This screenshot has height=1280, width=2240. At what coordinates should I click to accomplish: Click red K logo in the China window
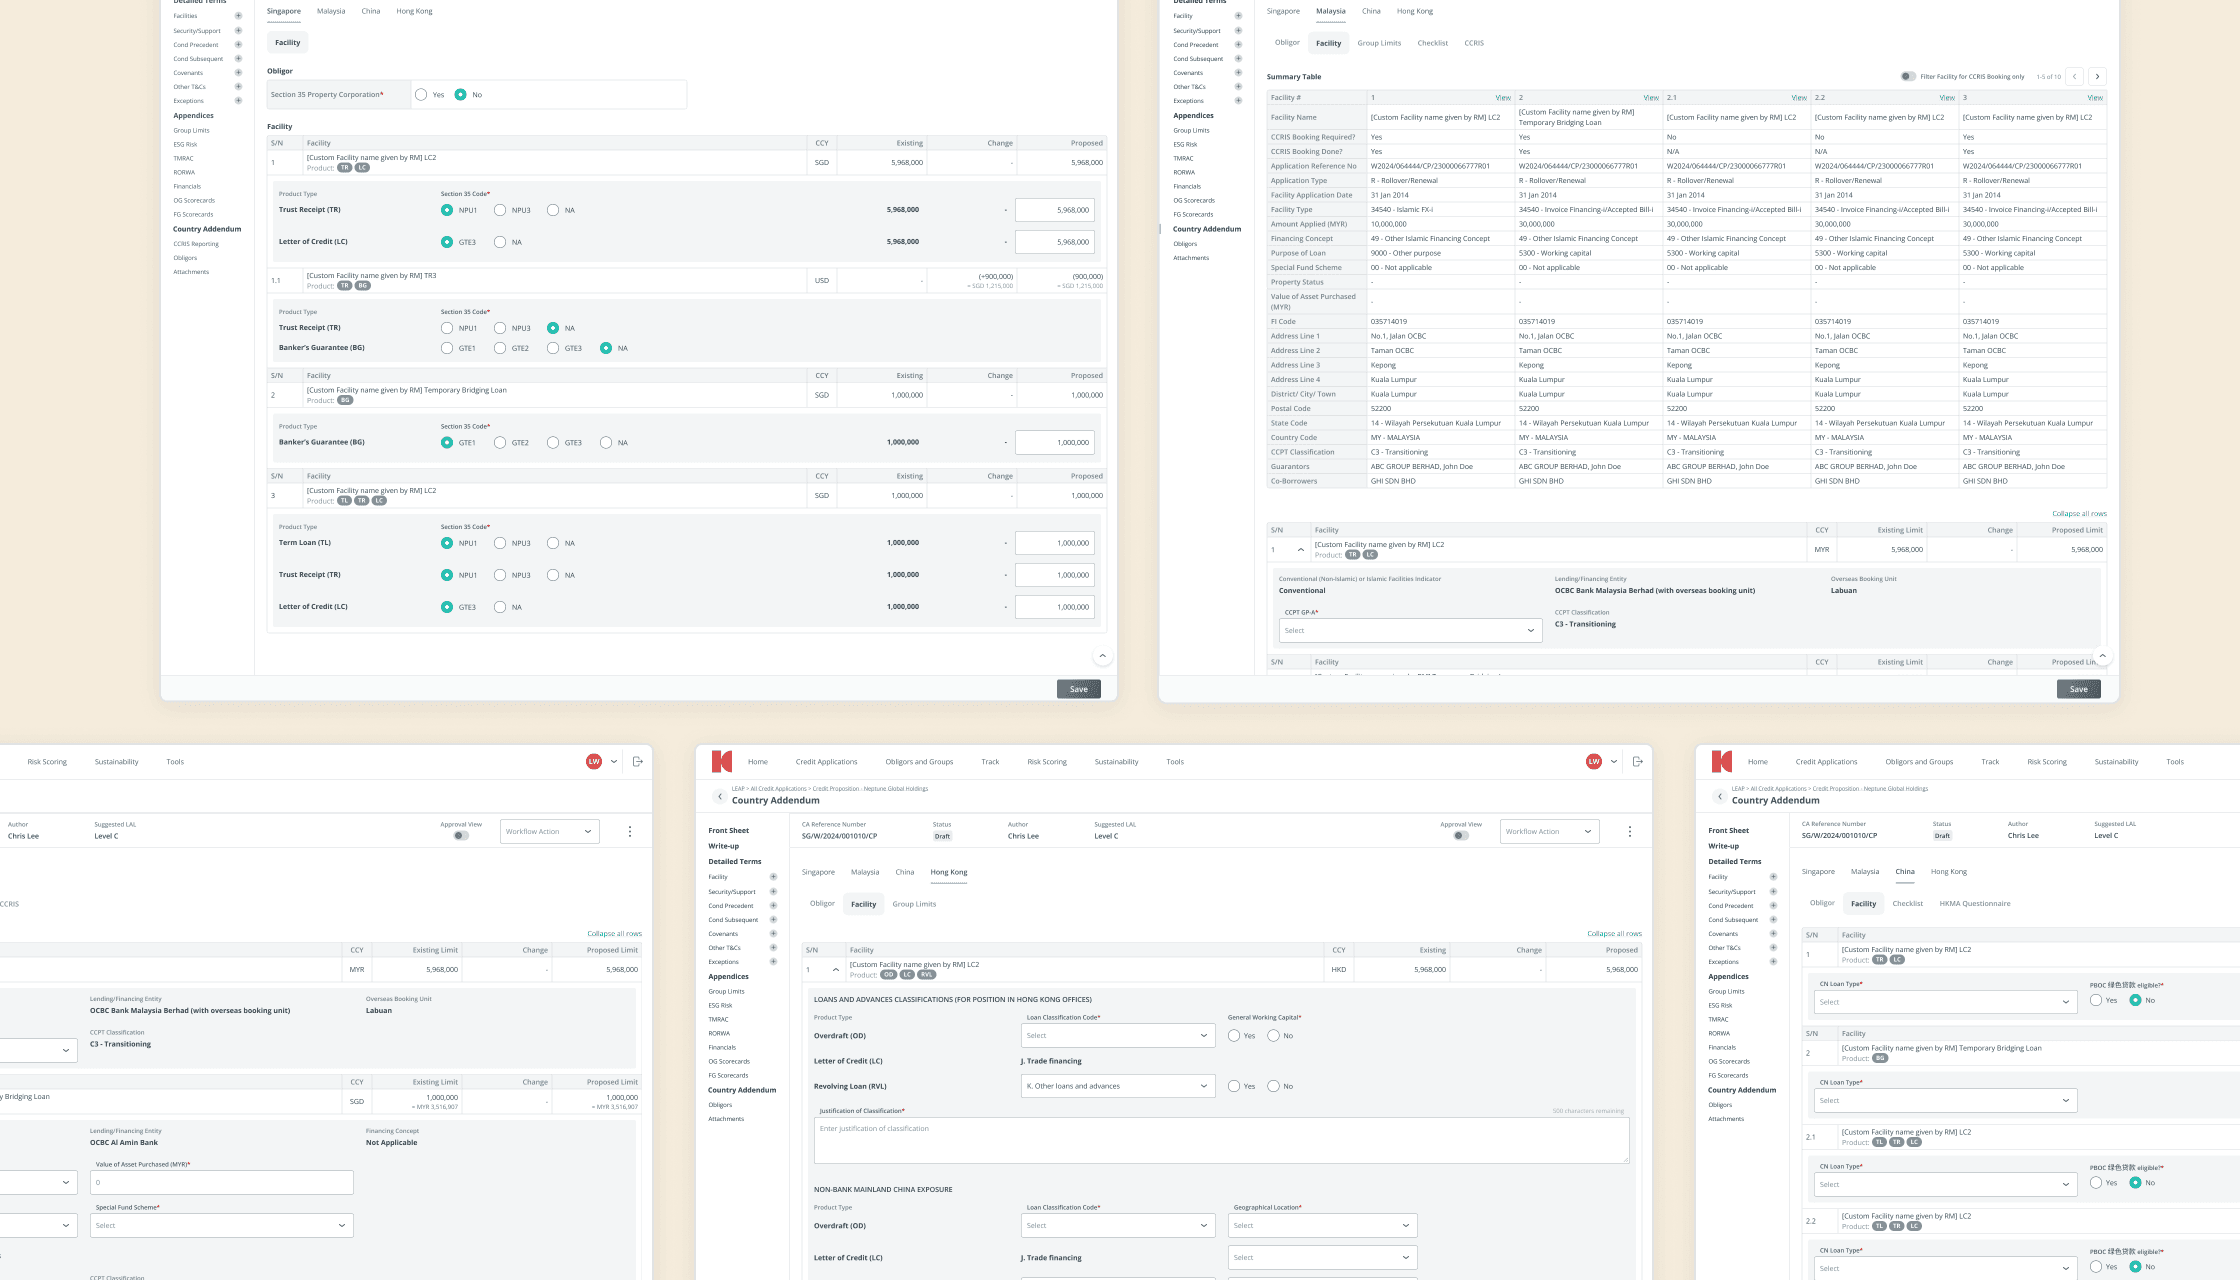(x=1721, y=762)
